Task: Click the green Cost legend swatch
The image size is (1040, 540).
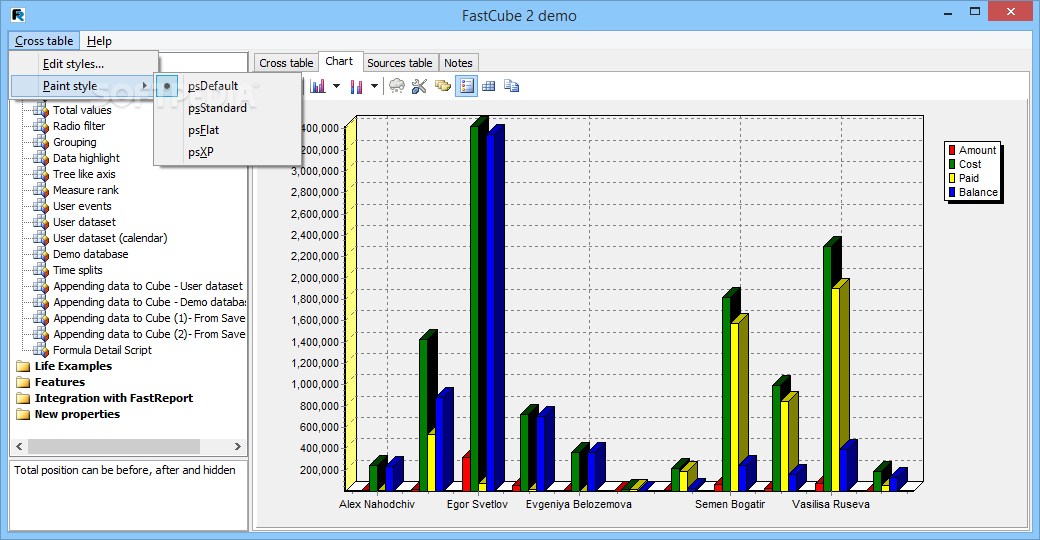Action: [952, 165]
